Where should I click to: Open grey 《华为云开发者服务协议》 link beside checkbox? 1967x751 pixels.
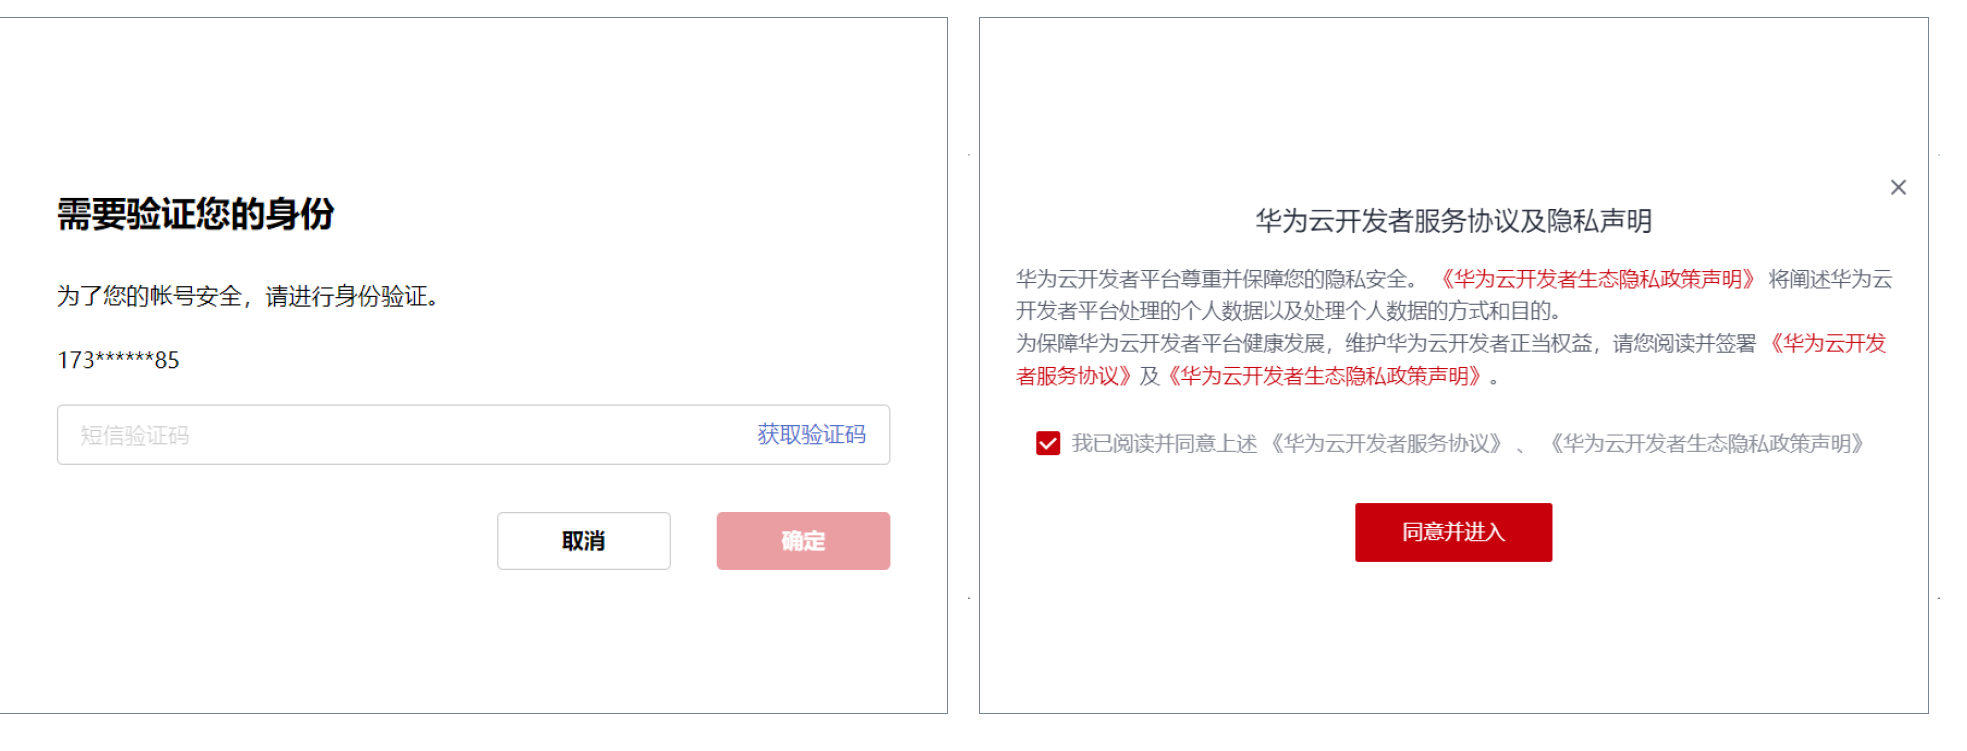[x=1386, y=443]
